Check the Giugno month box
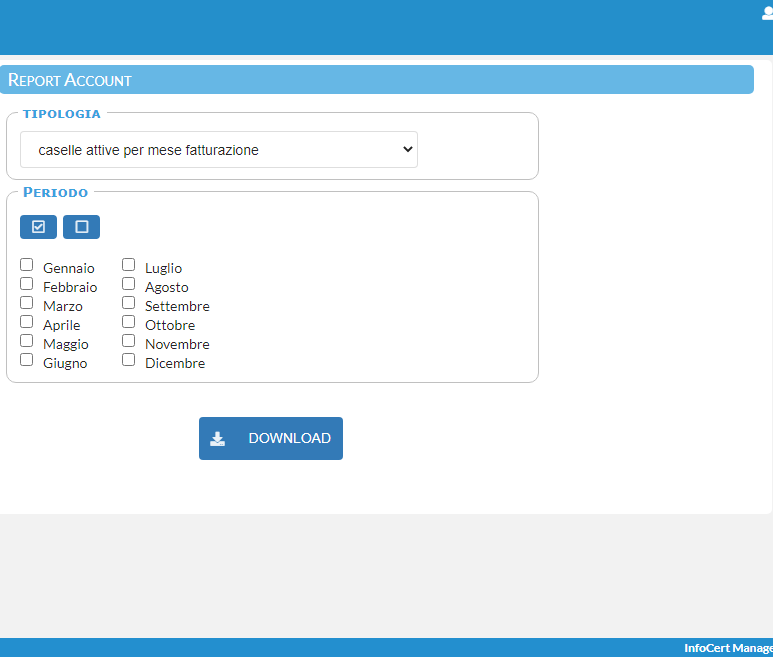 coord(27,360)
